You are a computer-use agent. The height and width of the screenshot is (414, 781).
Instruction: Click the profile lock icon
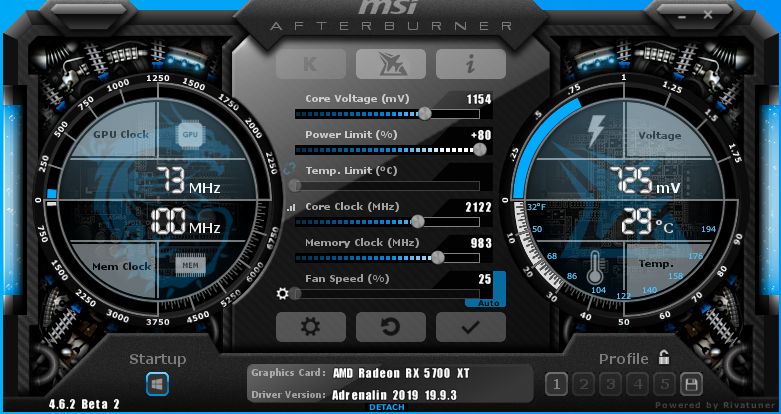(x=663, y=357)
